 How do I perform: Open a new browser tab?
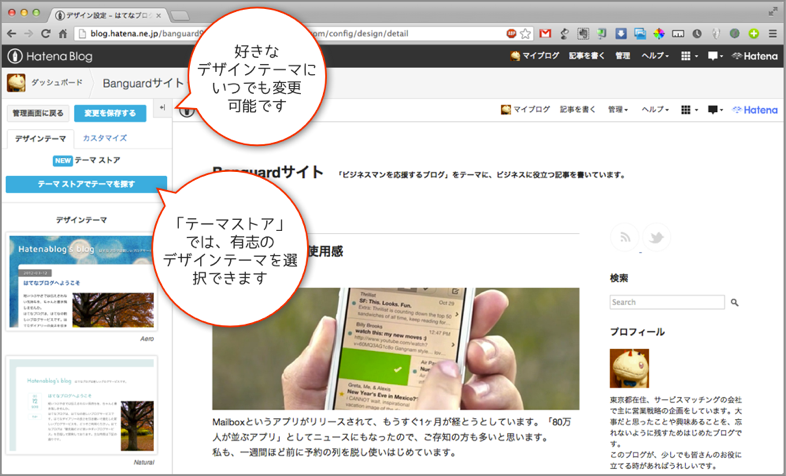[179, 16]
